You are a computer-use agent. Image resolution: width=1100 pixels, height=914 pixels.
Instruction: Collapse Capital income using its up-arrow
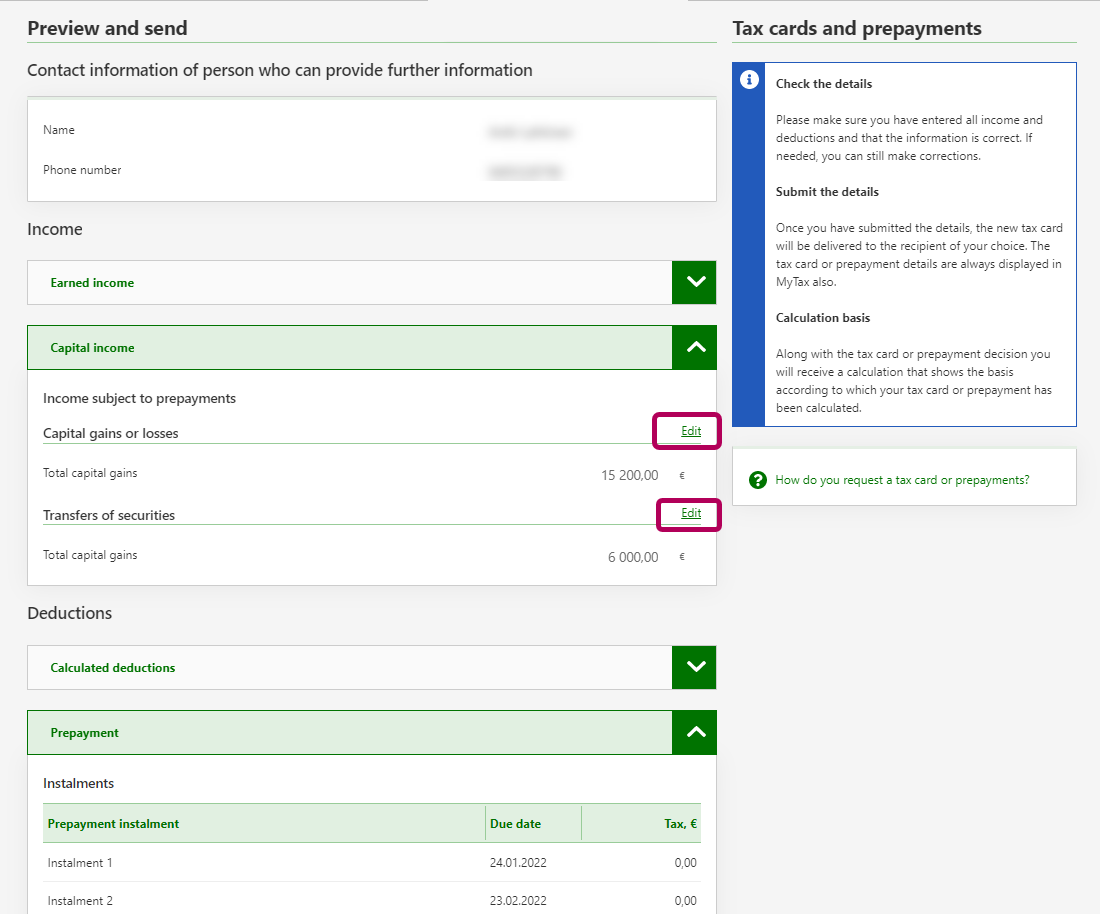click(x=694, y=348)
